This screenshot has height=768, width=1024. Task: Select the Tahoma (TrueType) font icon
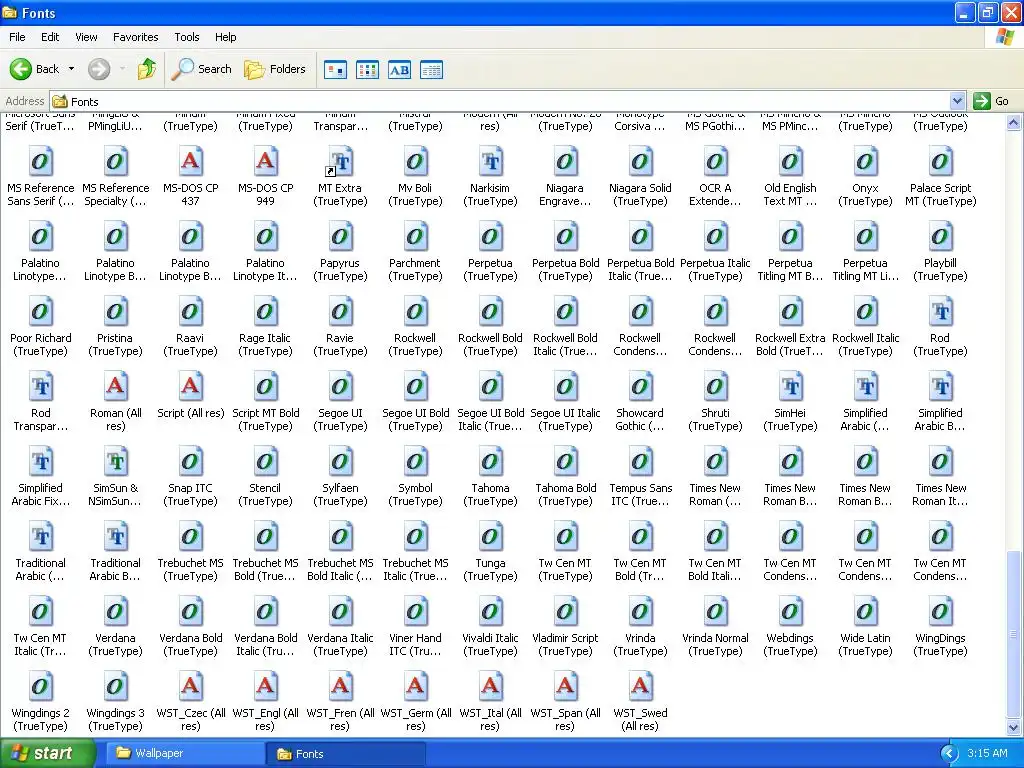pyautogui.click(x=490, y=462)
